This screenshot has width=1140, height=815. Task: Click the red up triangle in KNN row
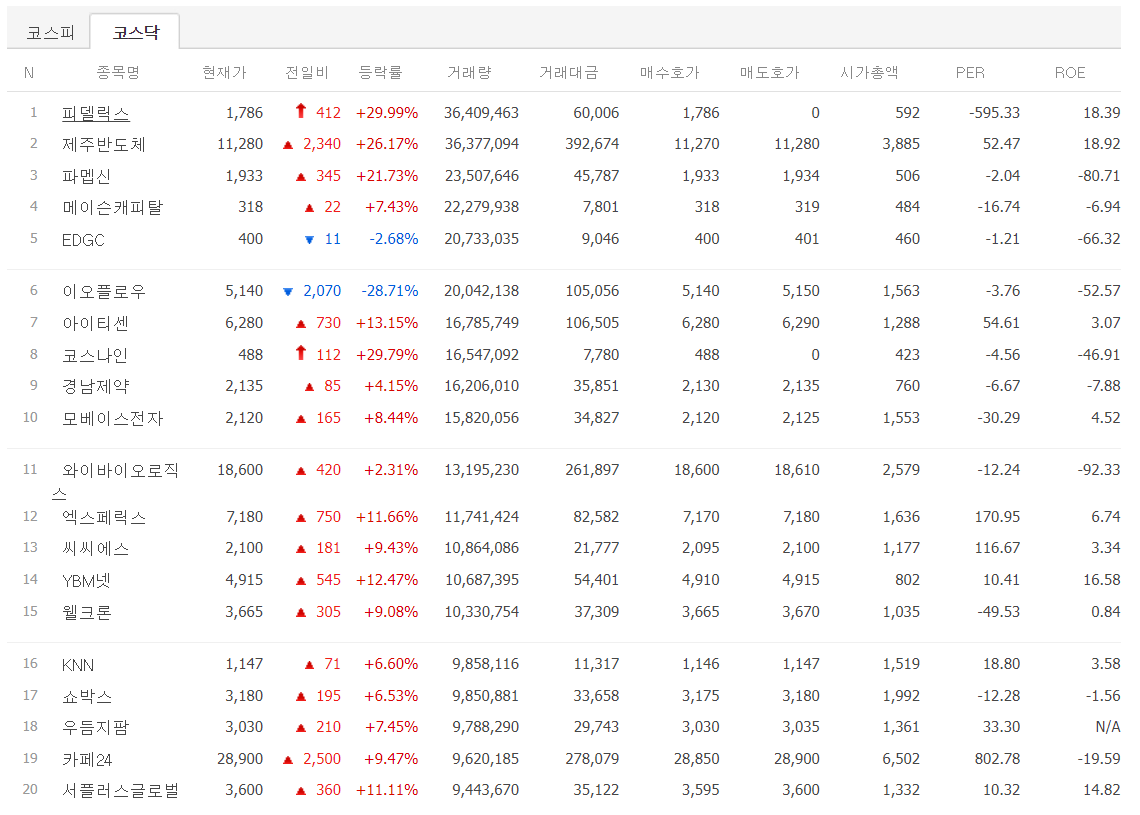coord(309,665)
